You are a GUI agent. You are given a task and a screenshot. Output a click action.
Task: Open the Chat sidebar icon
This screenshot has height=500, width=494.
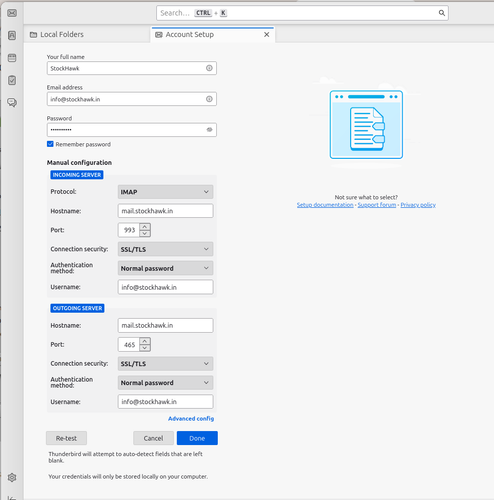(12, 102)
